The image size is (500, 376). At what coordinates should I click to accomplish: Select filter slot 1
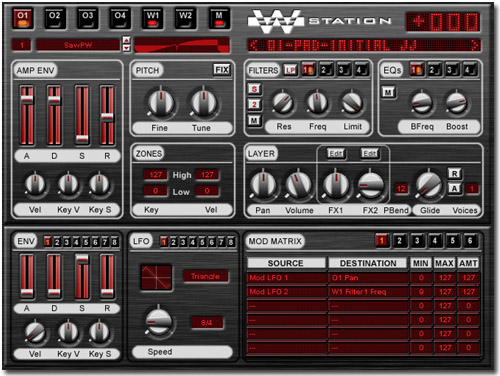309,70
